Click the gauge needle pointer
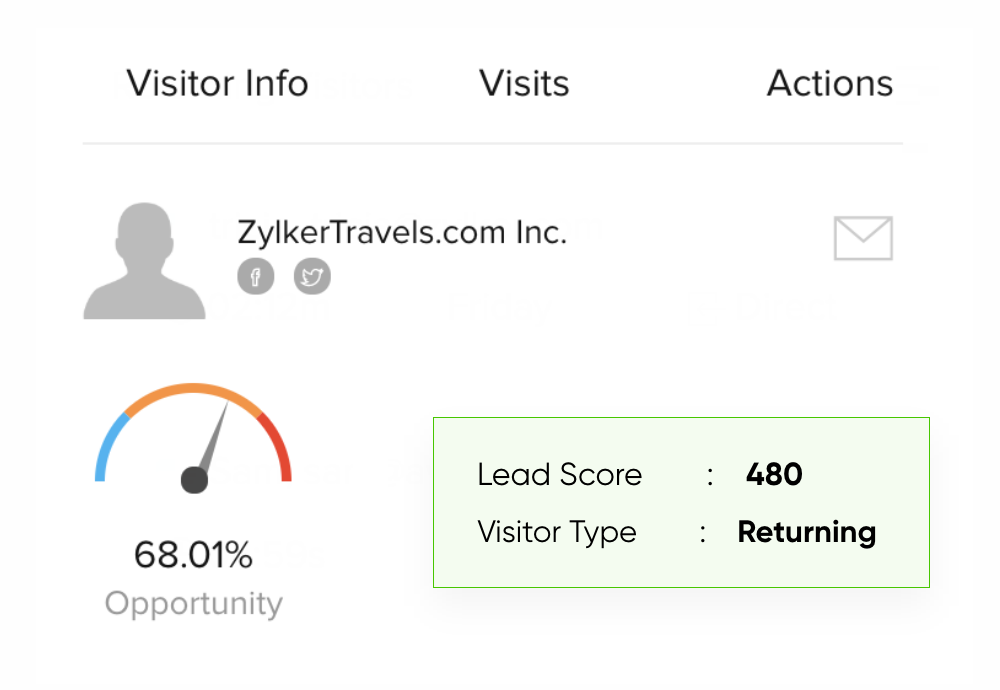 214,436
